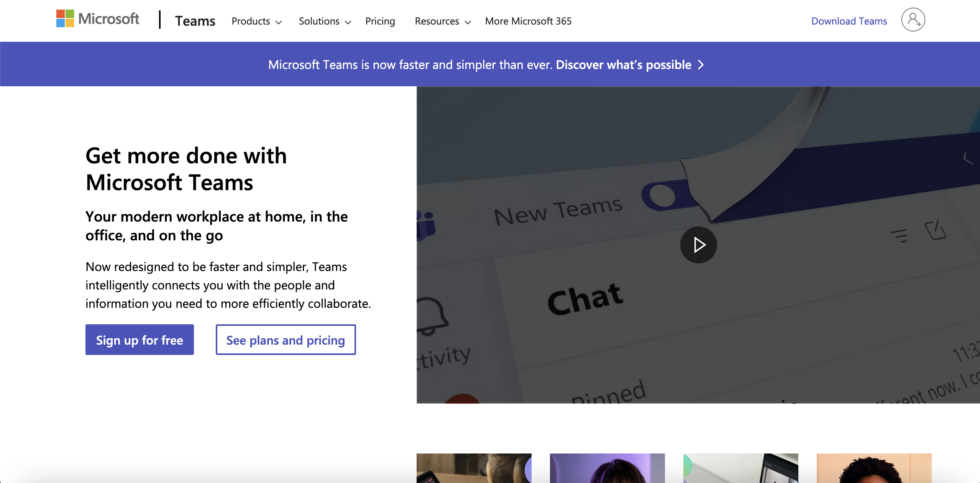Select More Microsoft 365 in the navigation
The image size is (980, 483).
[x=528, y=21]
